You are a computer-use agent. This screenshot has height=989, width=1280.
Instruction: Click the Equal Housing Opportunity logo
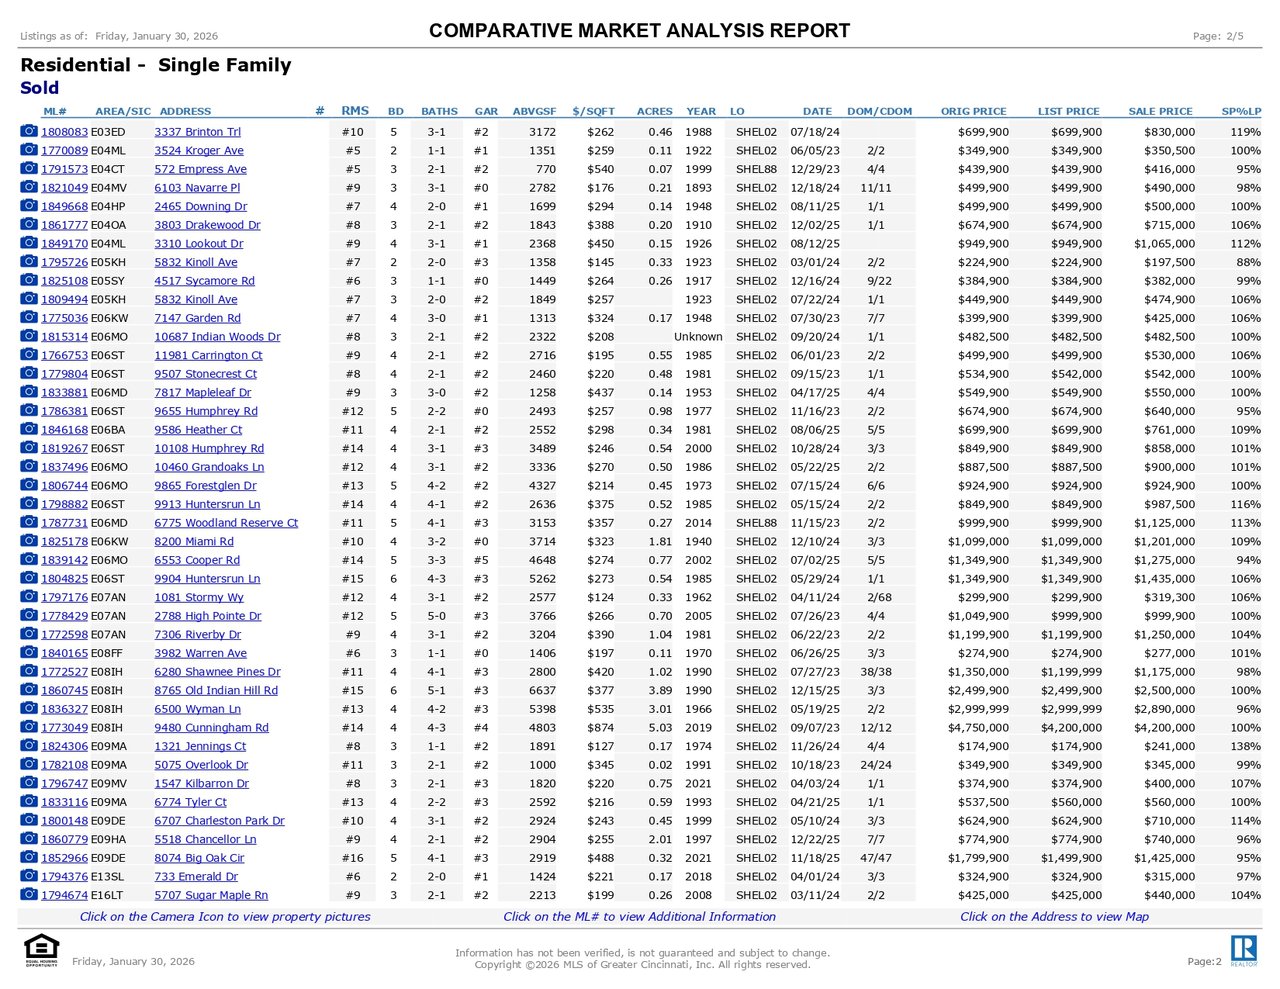41,950
